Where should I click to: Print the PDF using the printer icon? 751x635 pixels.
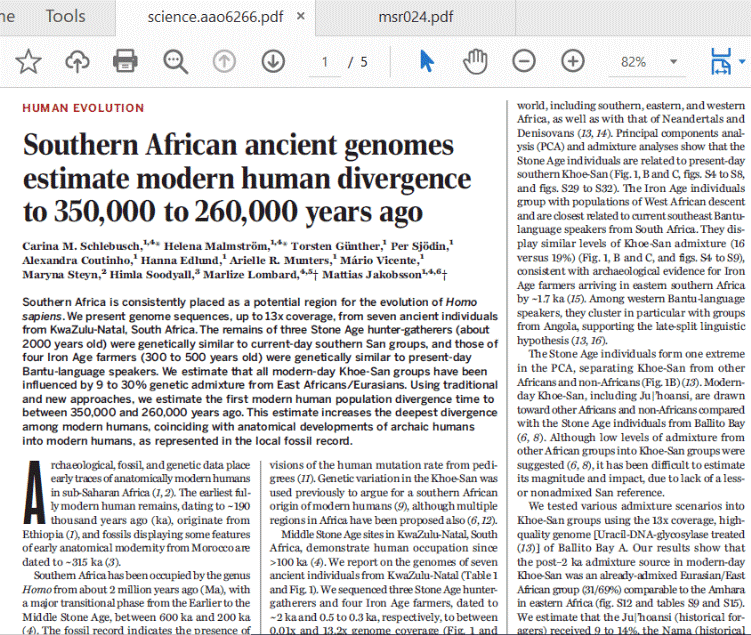click(125, 61)
